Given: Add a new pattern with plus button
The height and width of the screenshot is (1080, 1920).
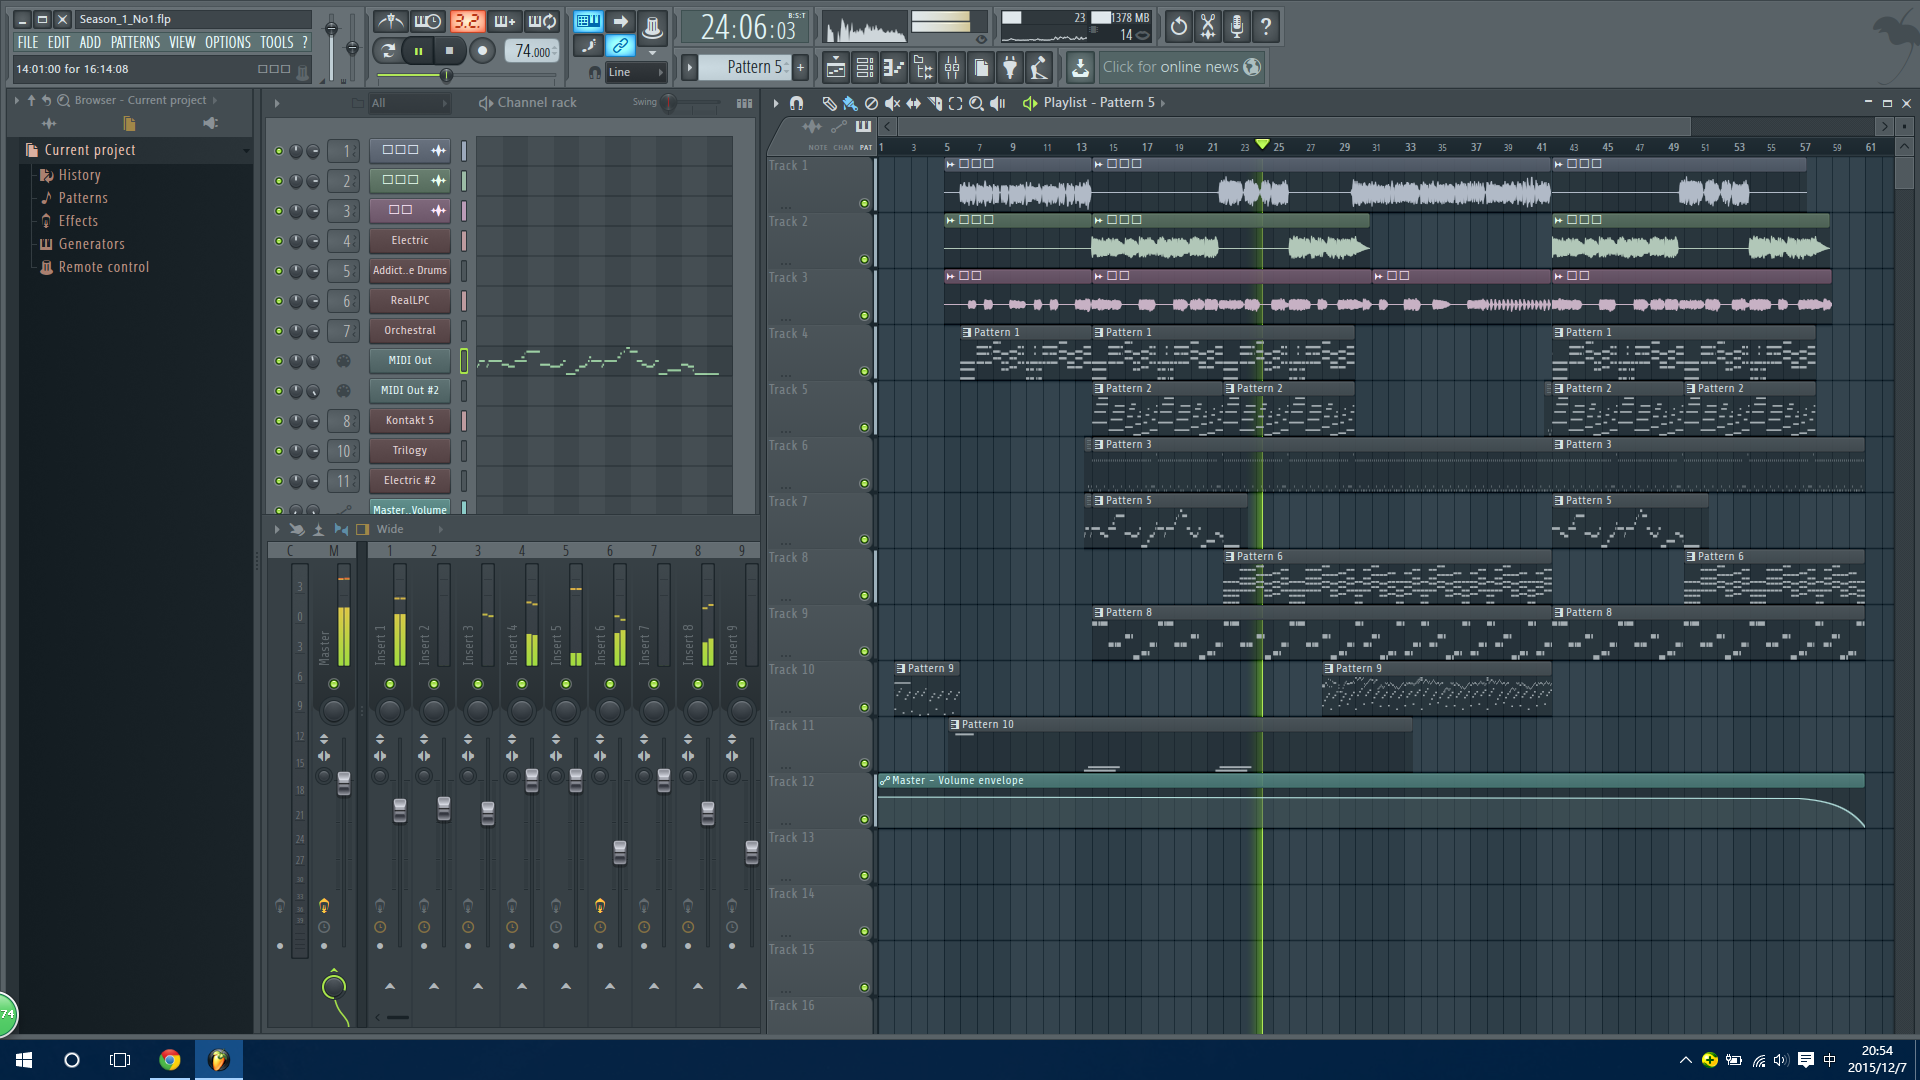Looking at the screenshot, I should coord(800,68).
